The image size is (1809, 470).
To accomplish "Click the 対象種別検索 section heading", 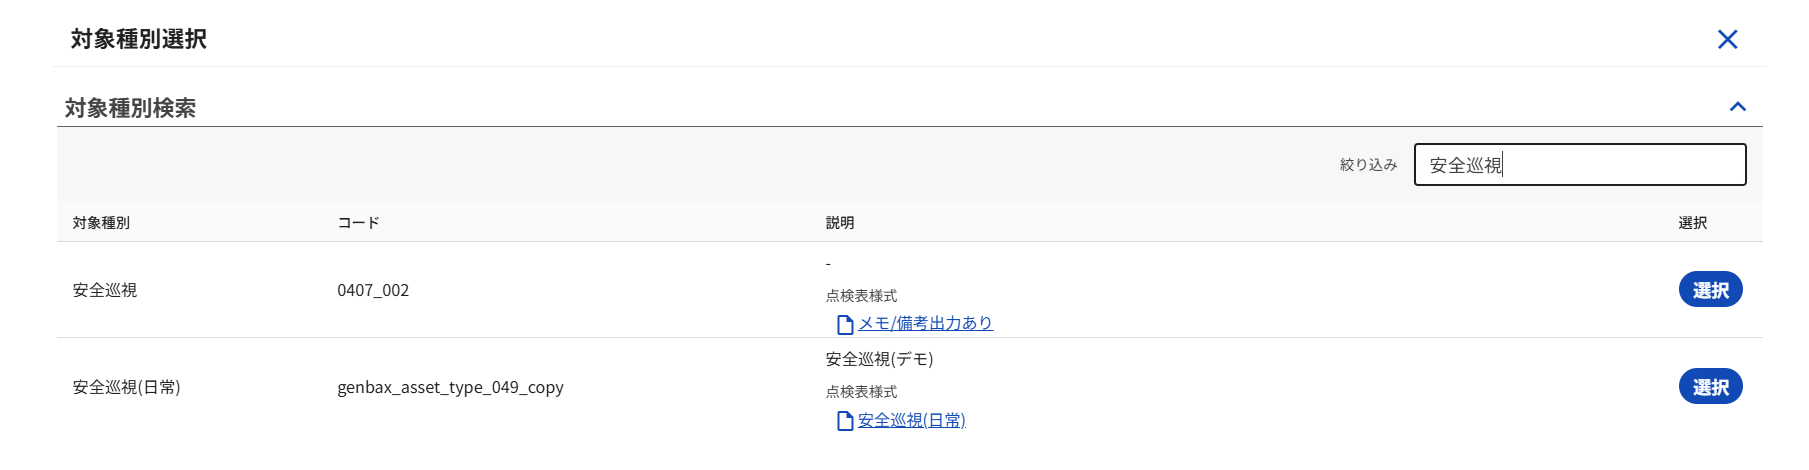I will (x=130, y=108).
